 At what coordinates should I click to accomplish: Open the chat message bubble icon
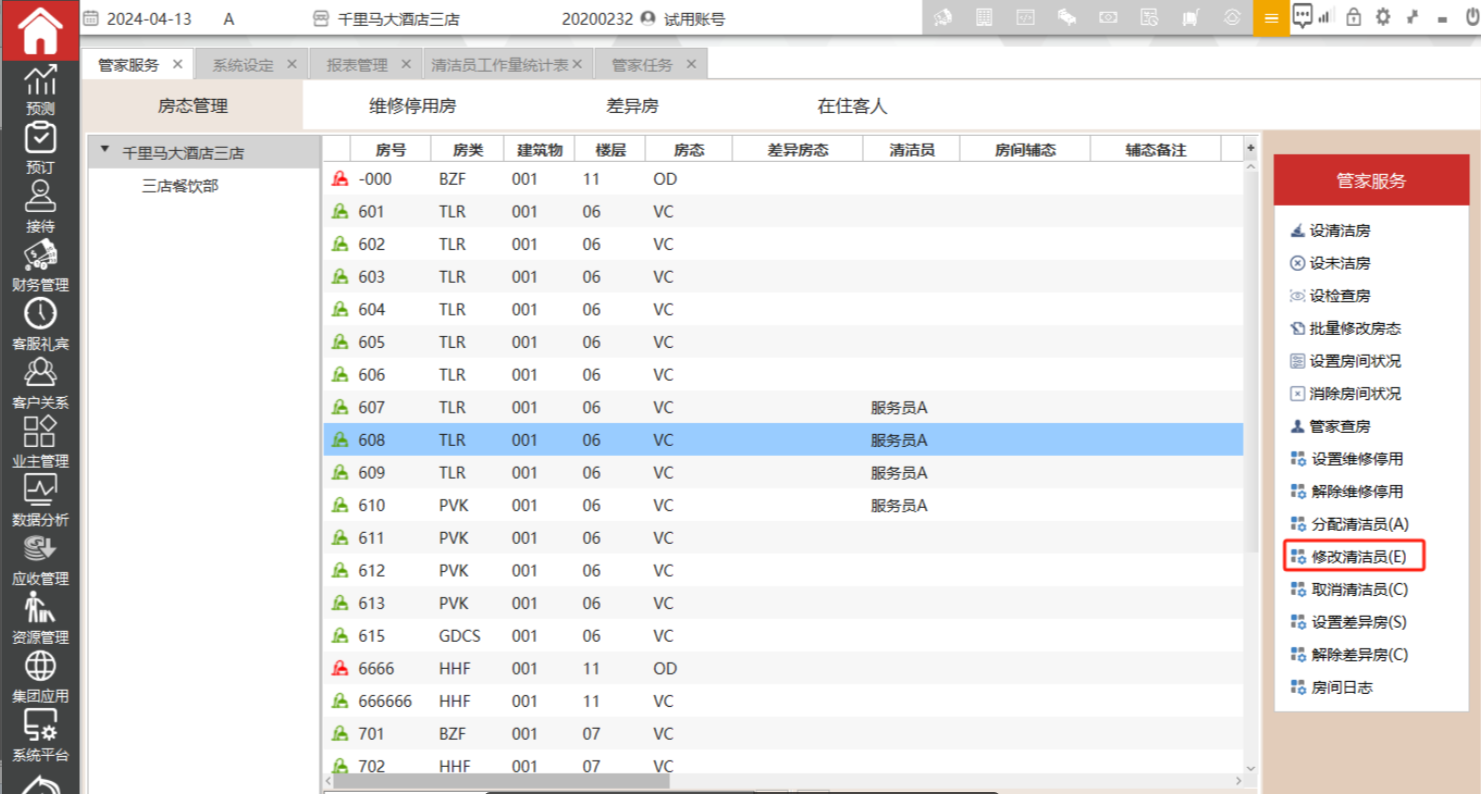click(1302, 17)
